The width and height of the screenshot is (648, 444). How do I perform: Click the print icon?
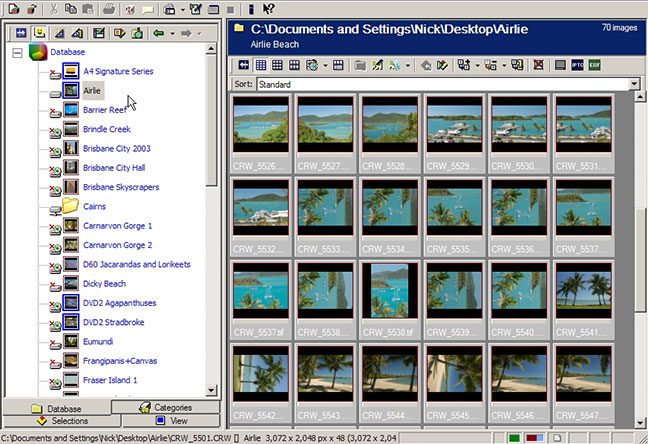click(x=109, y=9)
